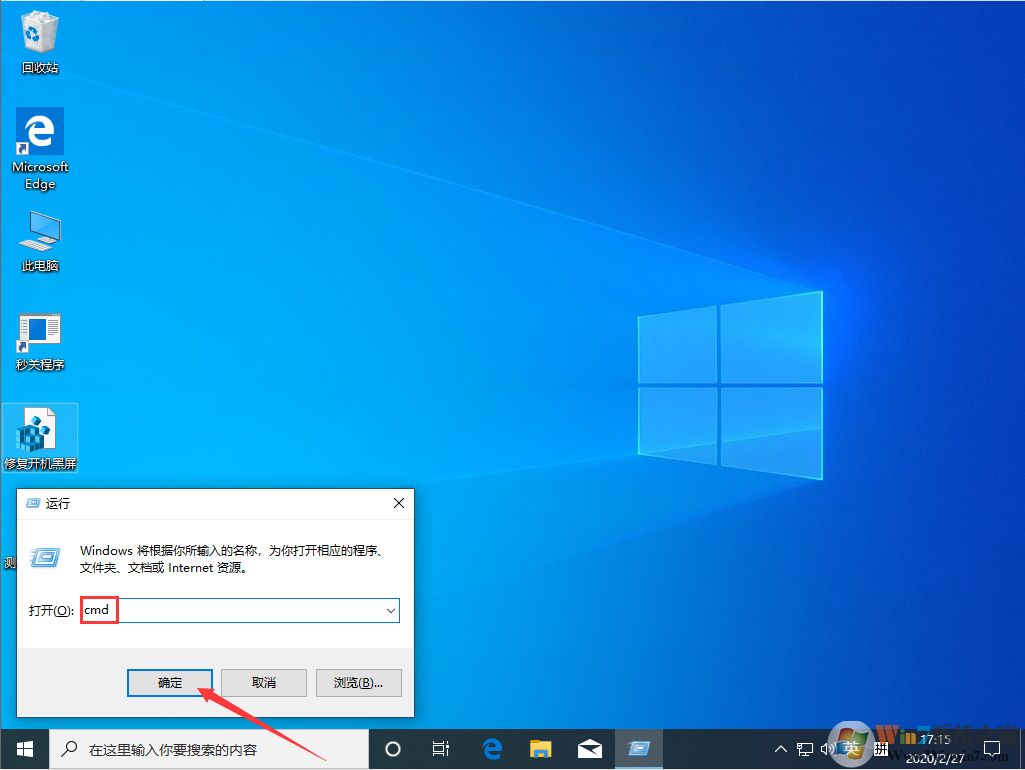Open Task View on the taskbar
Screen dimensions: 1025x770
click(440, 748)
